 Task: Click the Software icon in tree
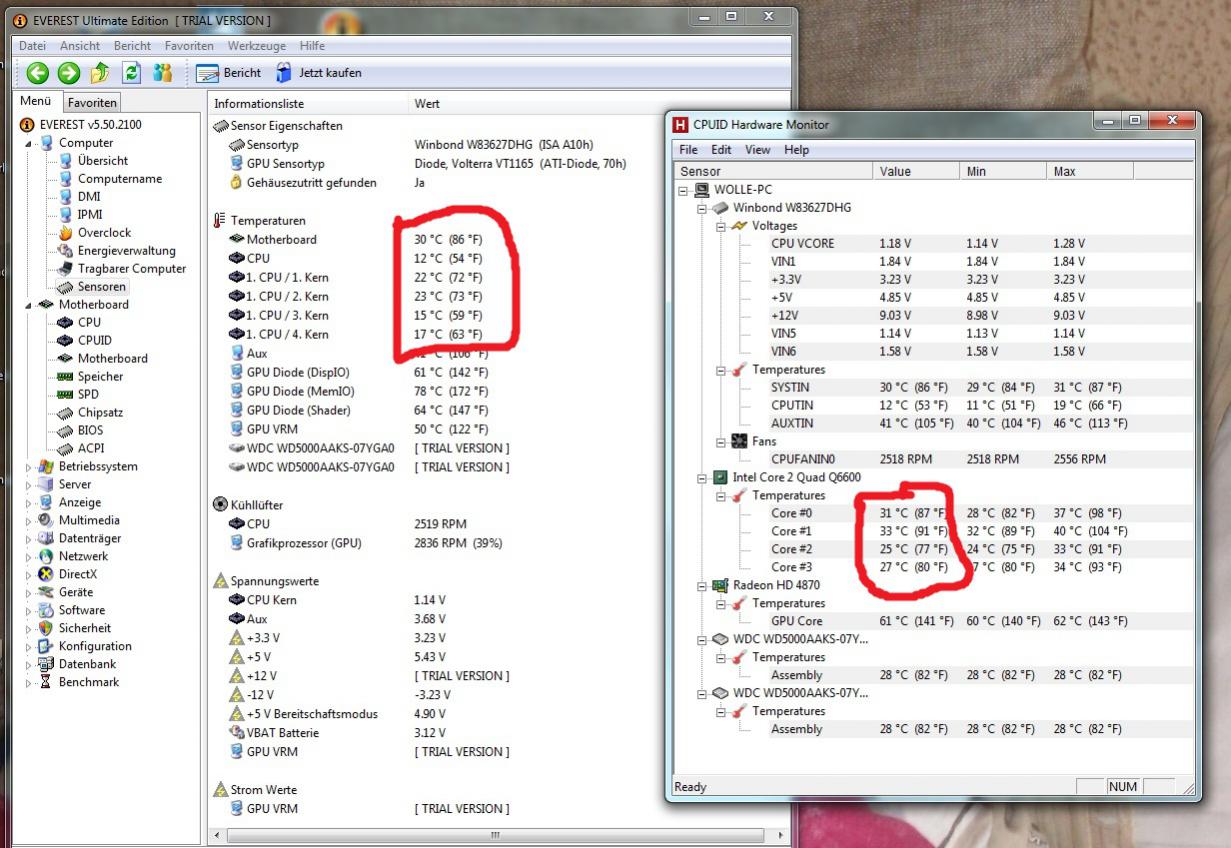(46, 611)
